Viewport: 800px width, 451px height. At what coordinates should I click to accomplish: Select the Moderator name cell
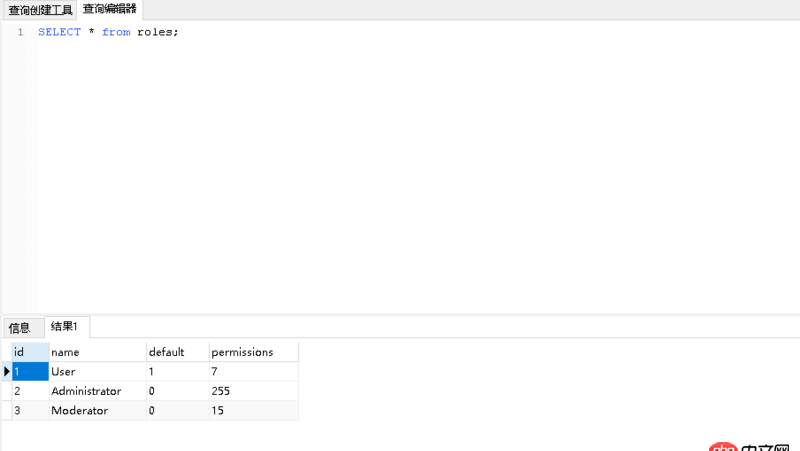[96, 411]
